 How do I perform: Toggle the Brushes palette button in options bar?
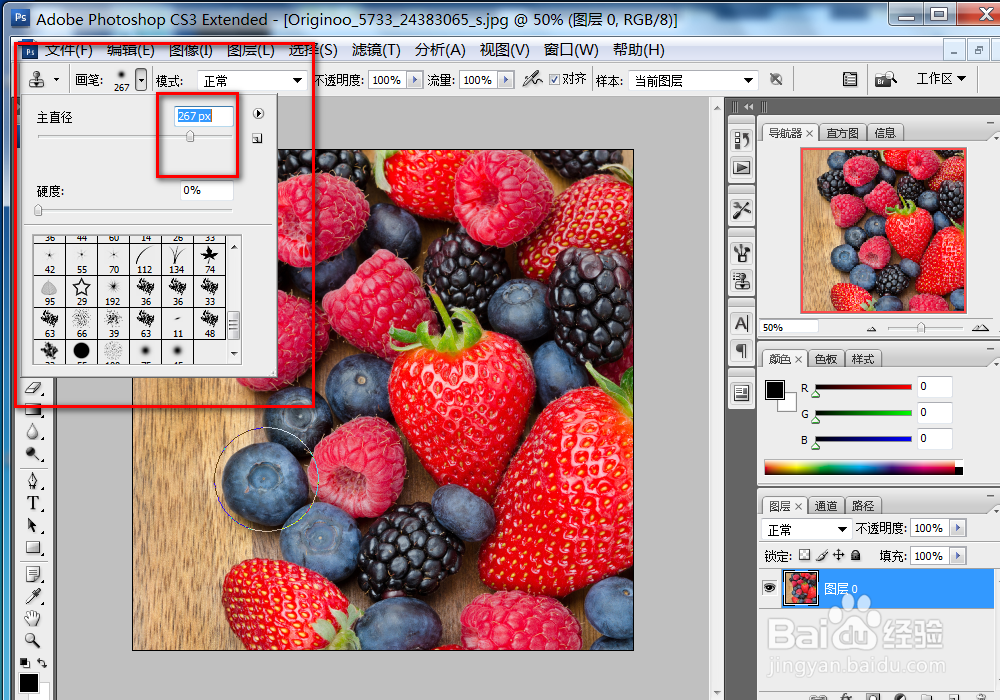pos(849,79)
